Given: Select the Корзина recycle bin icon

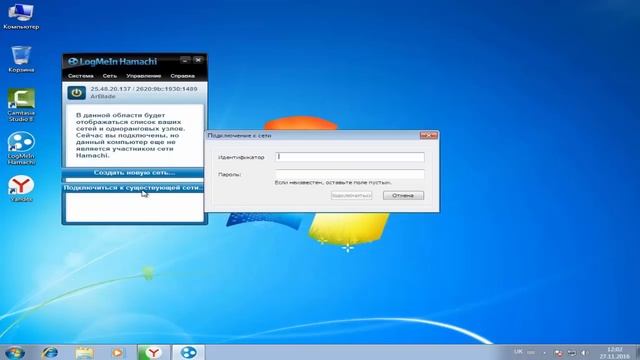Looking at the screenshot, I should click(21, 59).
